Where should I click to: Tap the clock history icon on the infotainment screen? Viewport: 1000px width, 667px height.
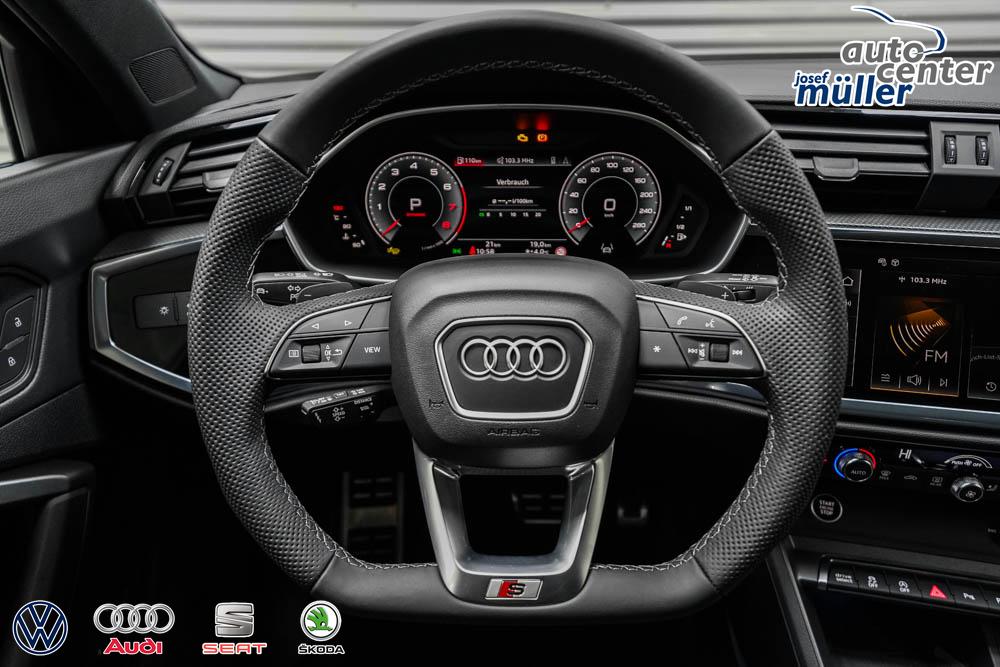989,386
